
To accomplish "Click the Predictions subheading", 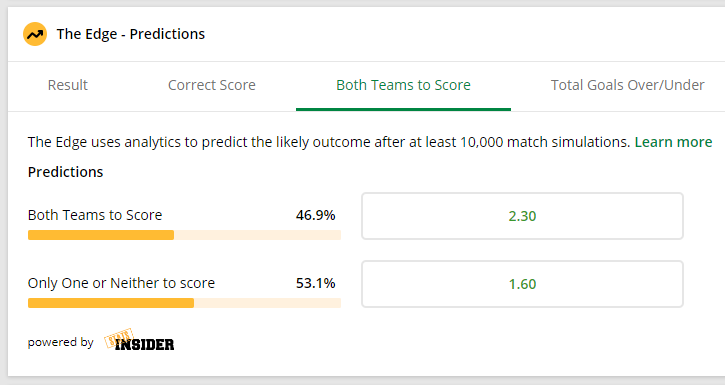I will click(x=65, y=172).
